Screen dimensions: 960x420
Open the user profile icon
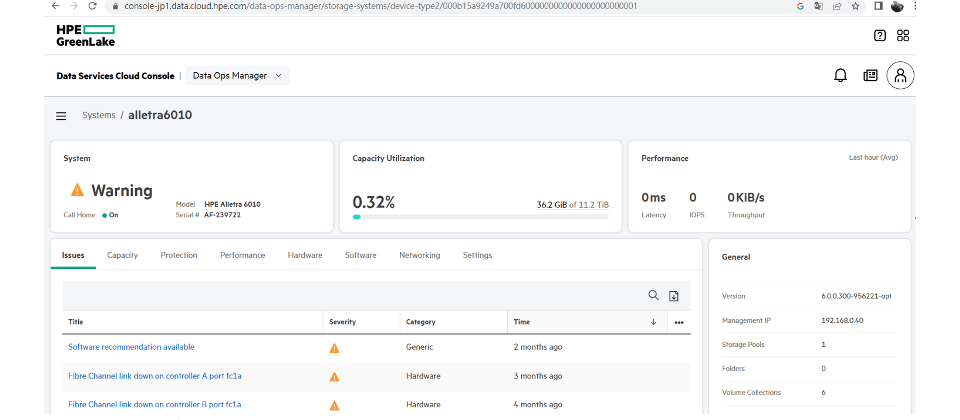[x=900, y=75]
